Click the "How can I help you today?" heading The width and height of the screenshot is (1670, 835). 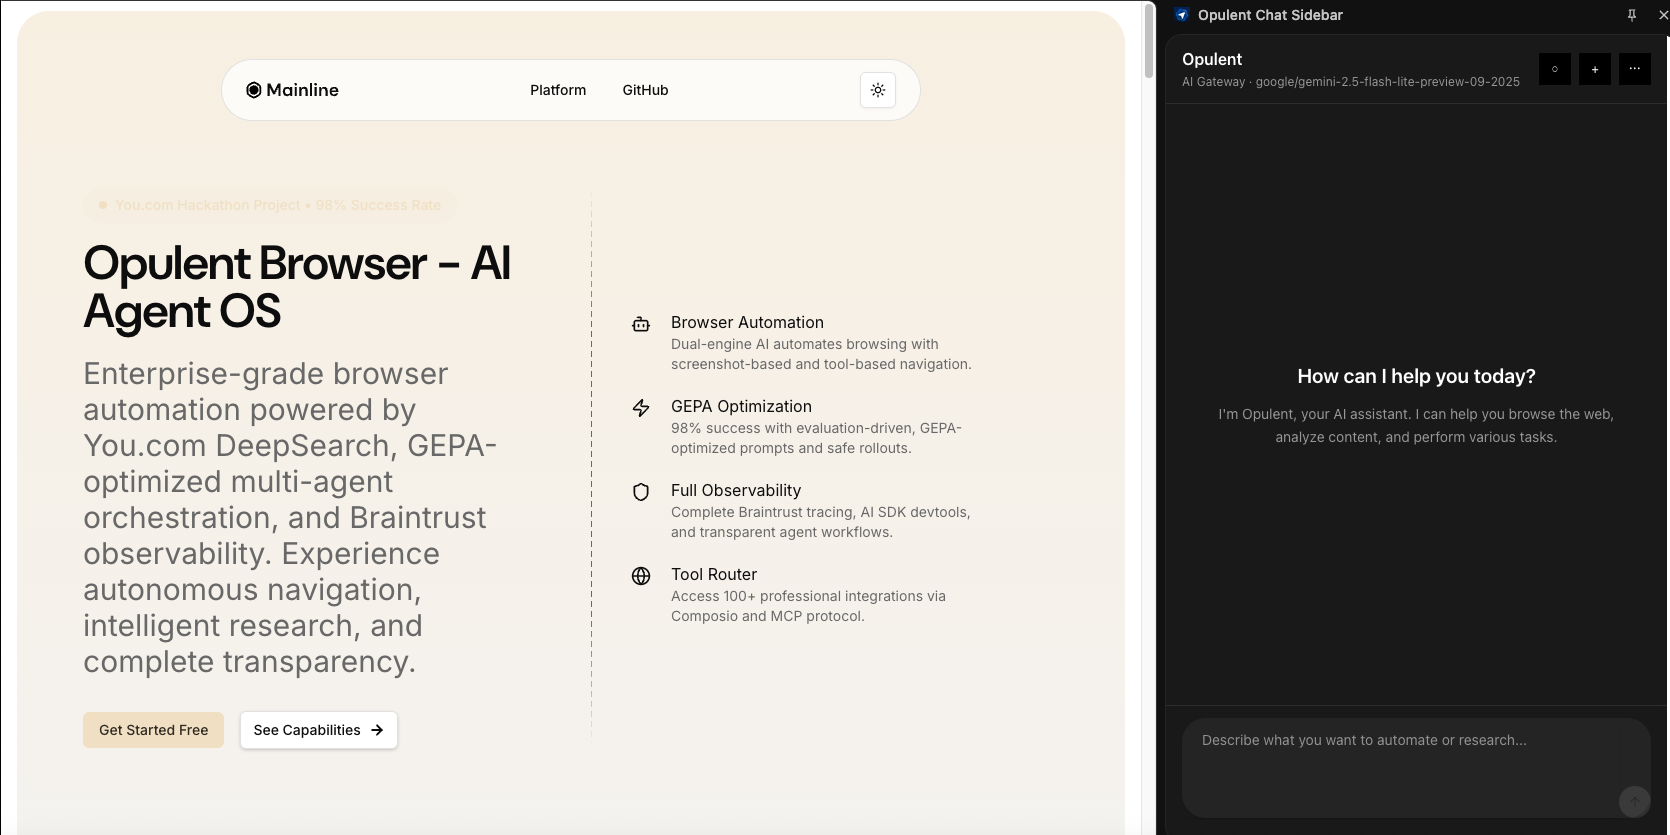point(1416,376)
